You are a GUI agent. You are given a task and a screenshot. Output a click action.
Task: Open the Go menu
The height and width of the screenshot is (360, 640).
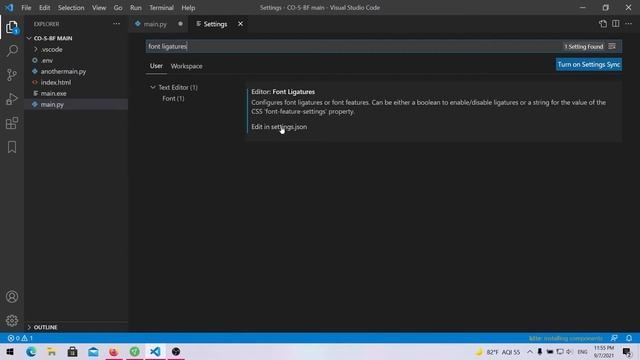tap(118, 7)
